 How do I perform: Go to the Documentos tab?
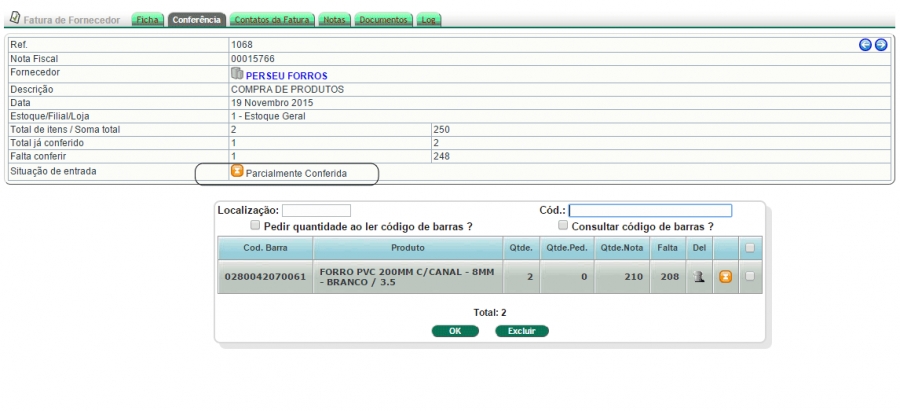[383, 20]
